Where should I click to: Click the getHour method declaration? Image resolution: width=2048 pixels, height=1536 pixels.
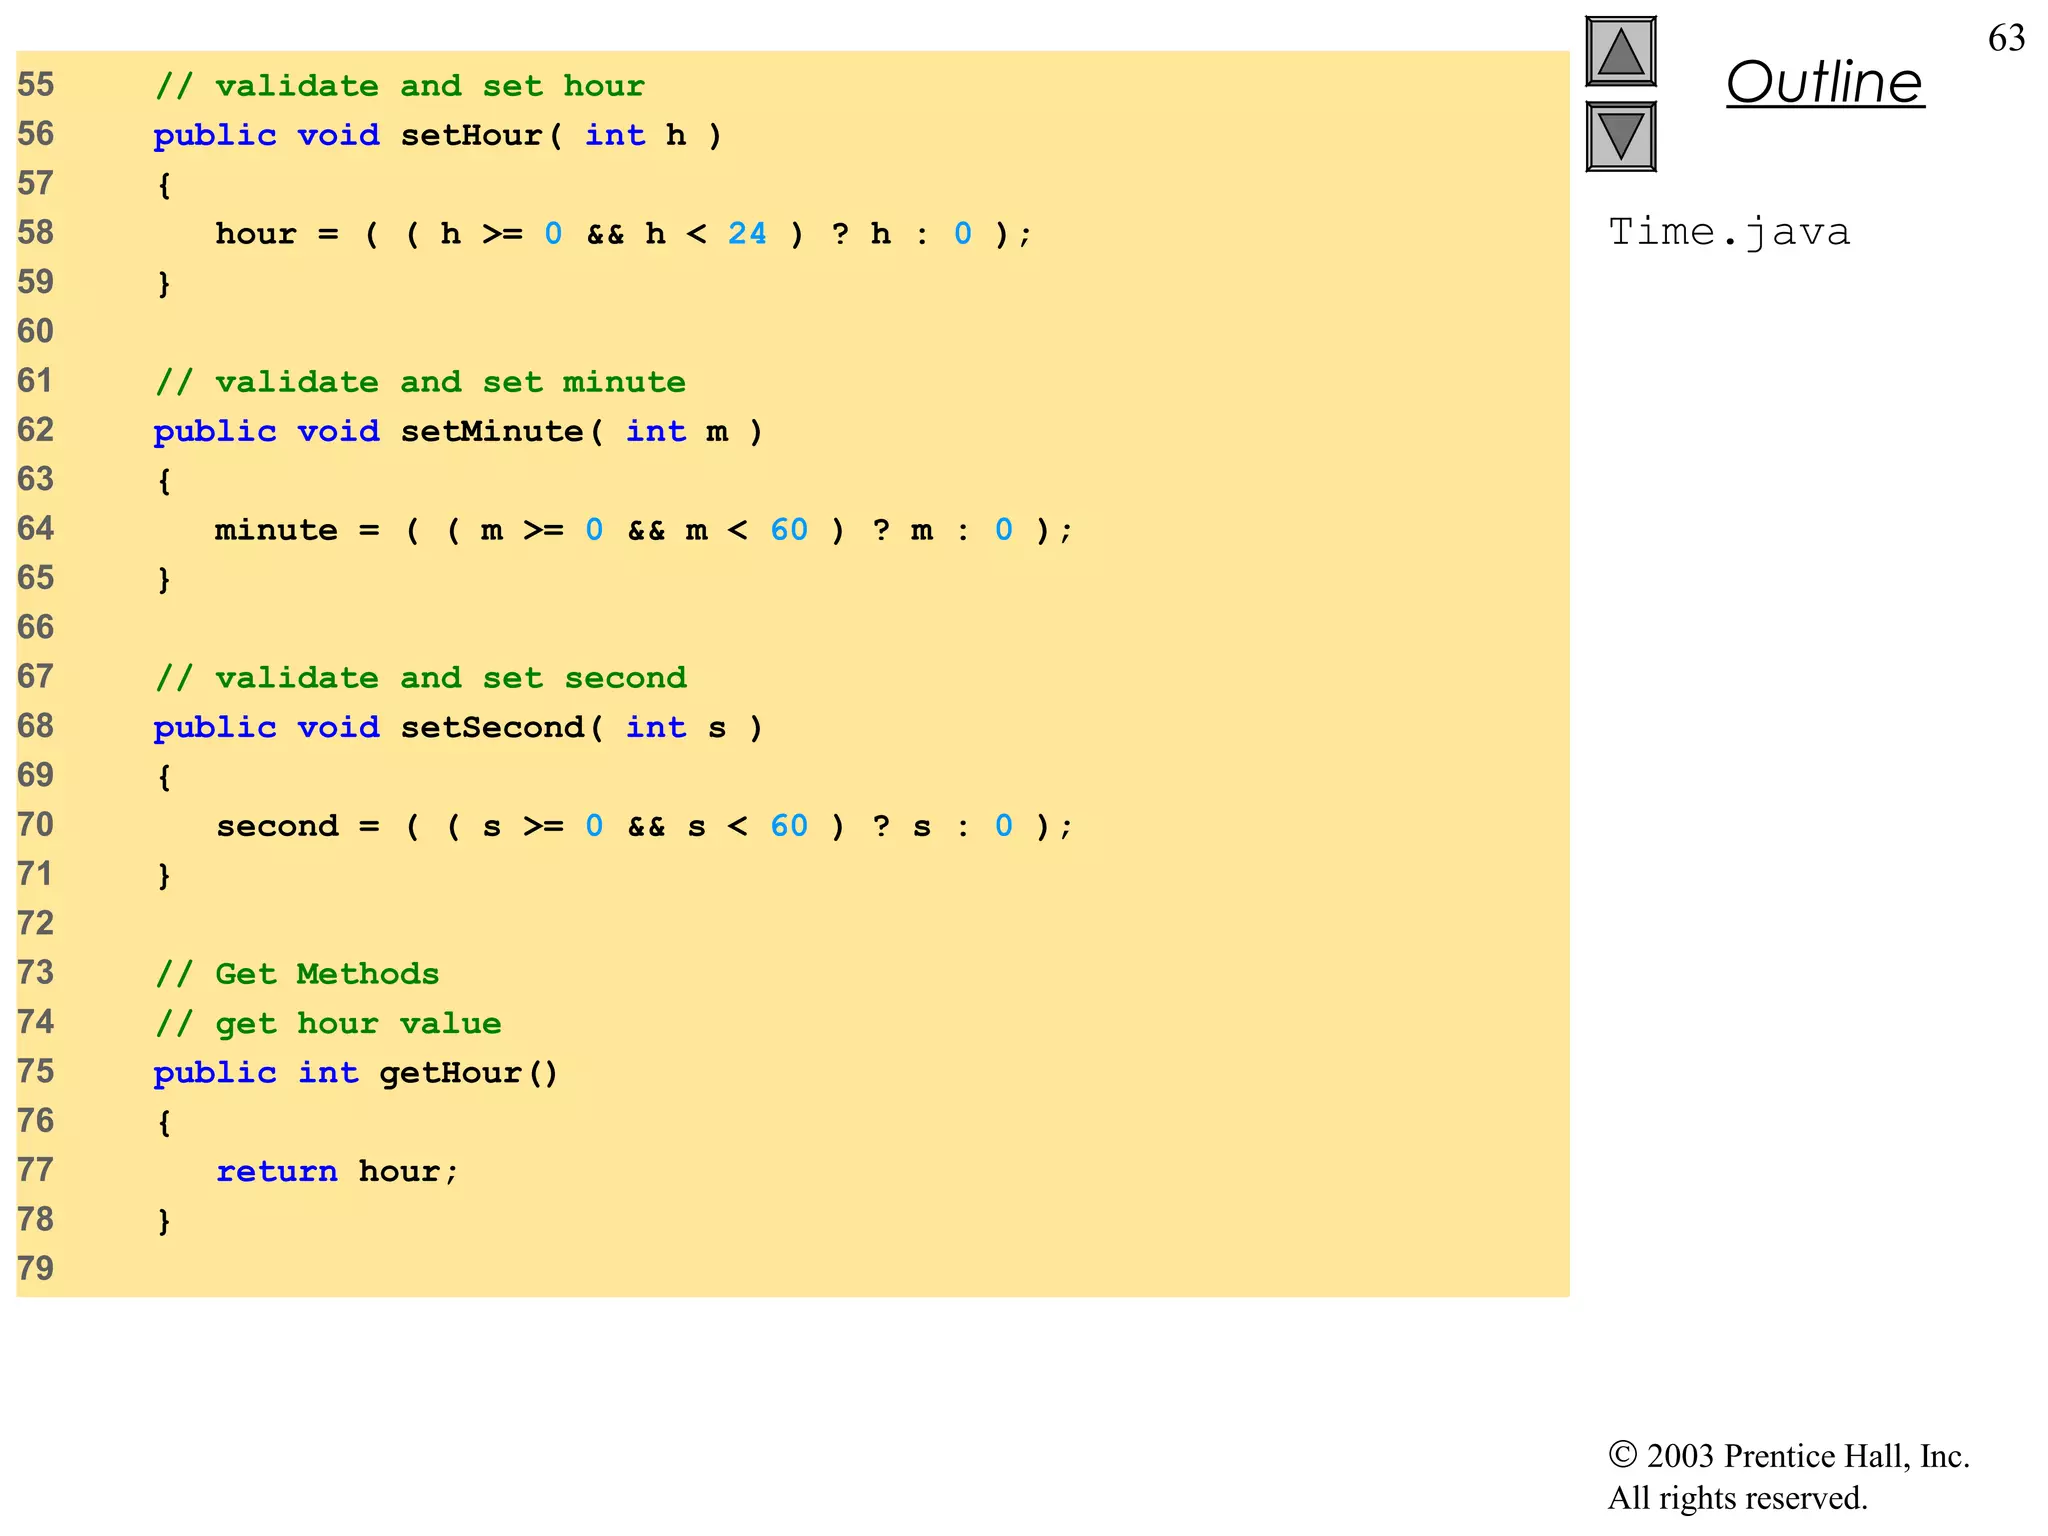click(355, 1072)
